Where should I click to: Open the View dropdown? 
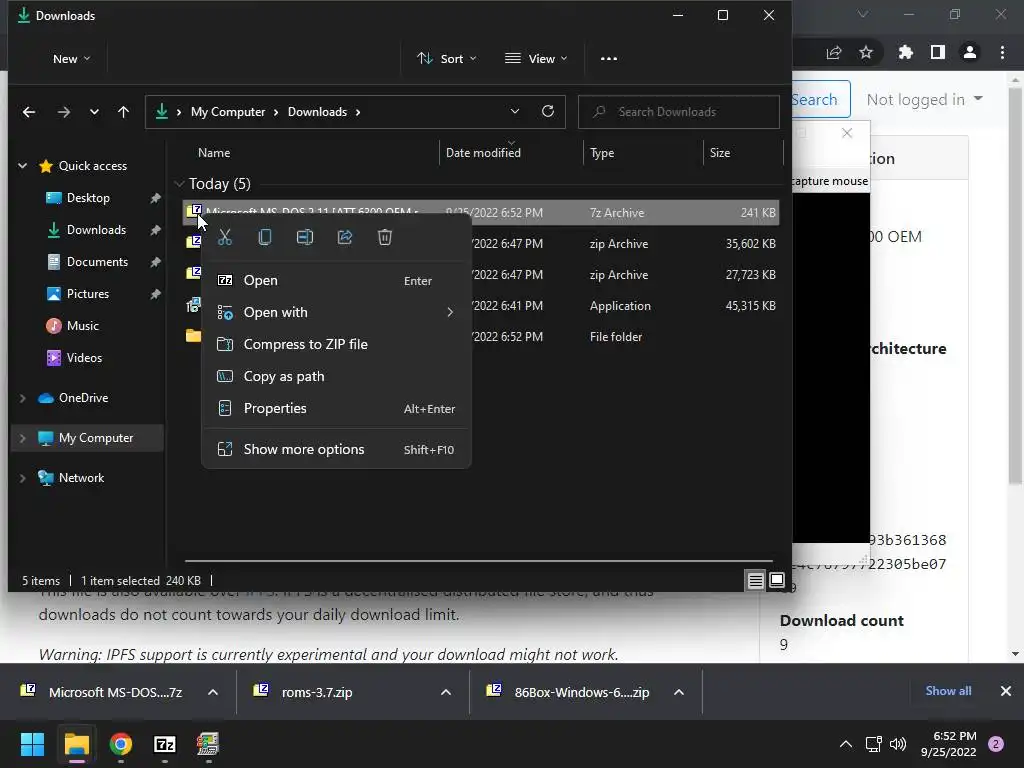(536, 59)
